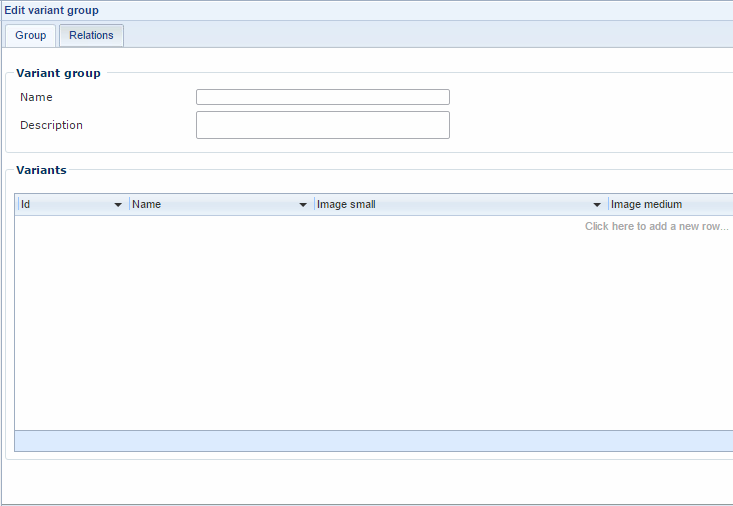Click the Image medium column header
The width and height of the screenshot is (733, 506).
click(646, 205)
